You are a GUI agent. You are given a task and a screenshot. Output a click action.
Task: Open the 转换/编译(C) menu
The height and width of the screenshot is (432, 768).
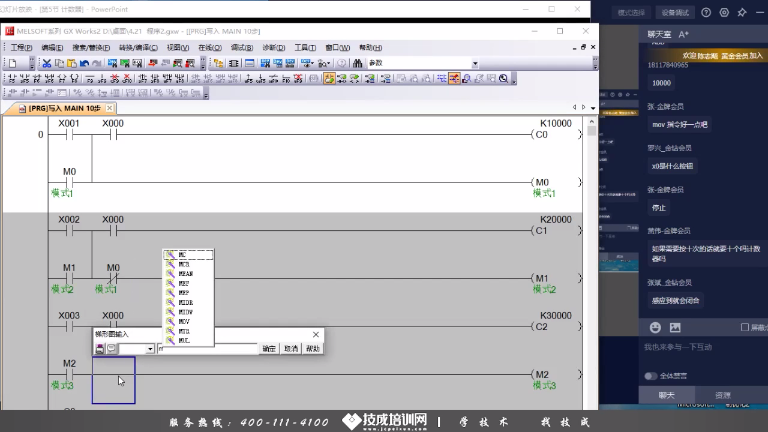138,48
